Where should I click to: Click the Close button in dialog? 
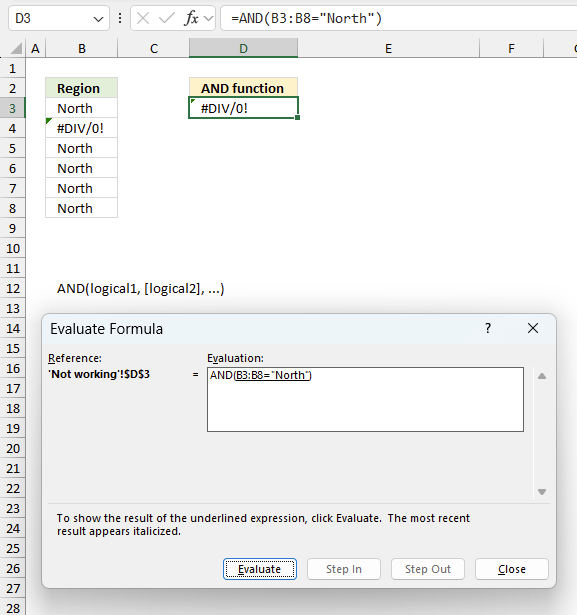[511, 569]
